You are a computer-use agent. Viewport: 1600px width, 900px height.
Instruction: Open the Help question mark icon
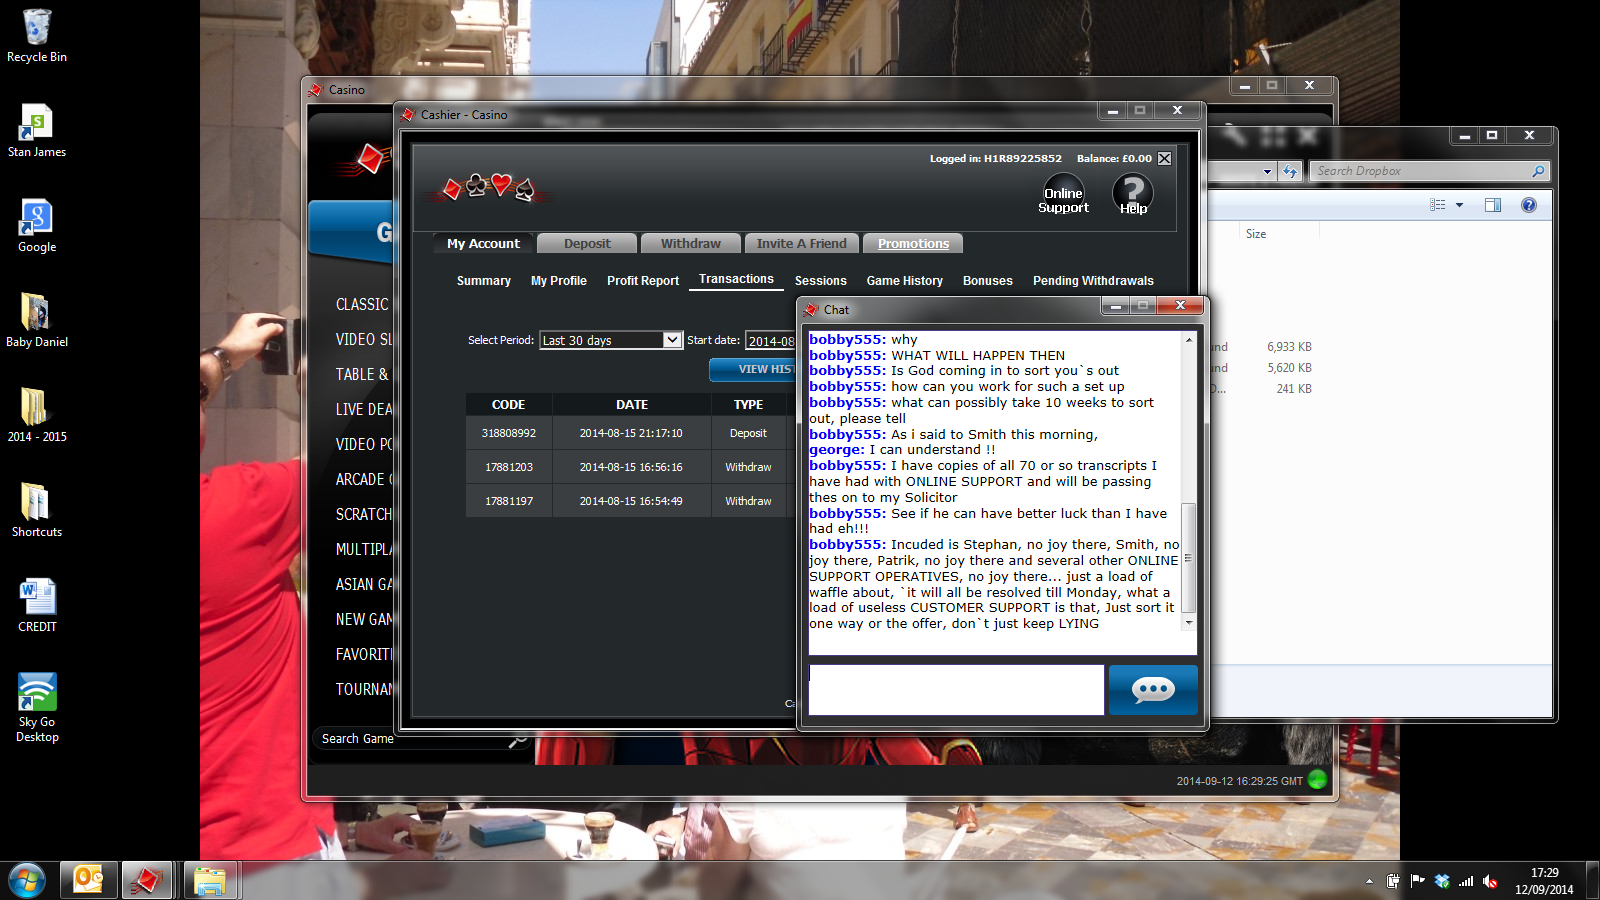(1133, 194)
